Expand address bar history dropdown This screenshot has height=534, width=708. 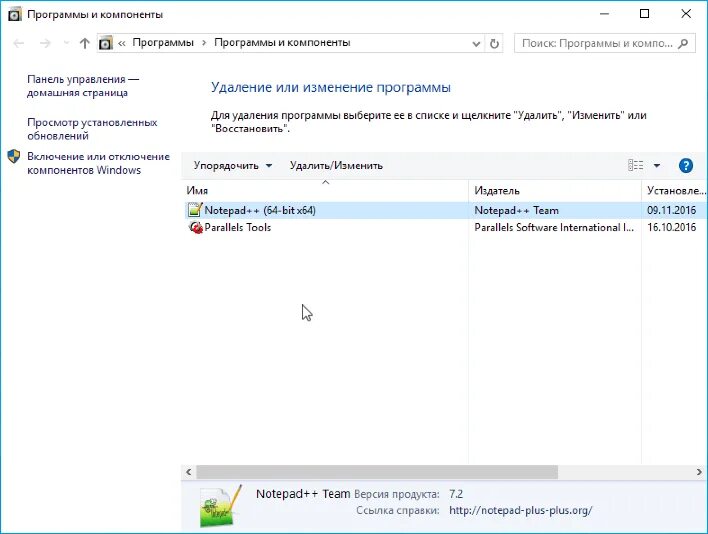(476, 44)
